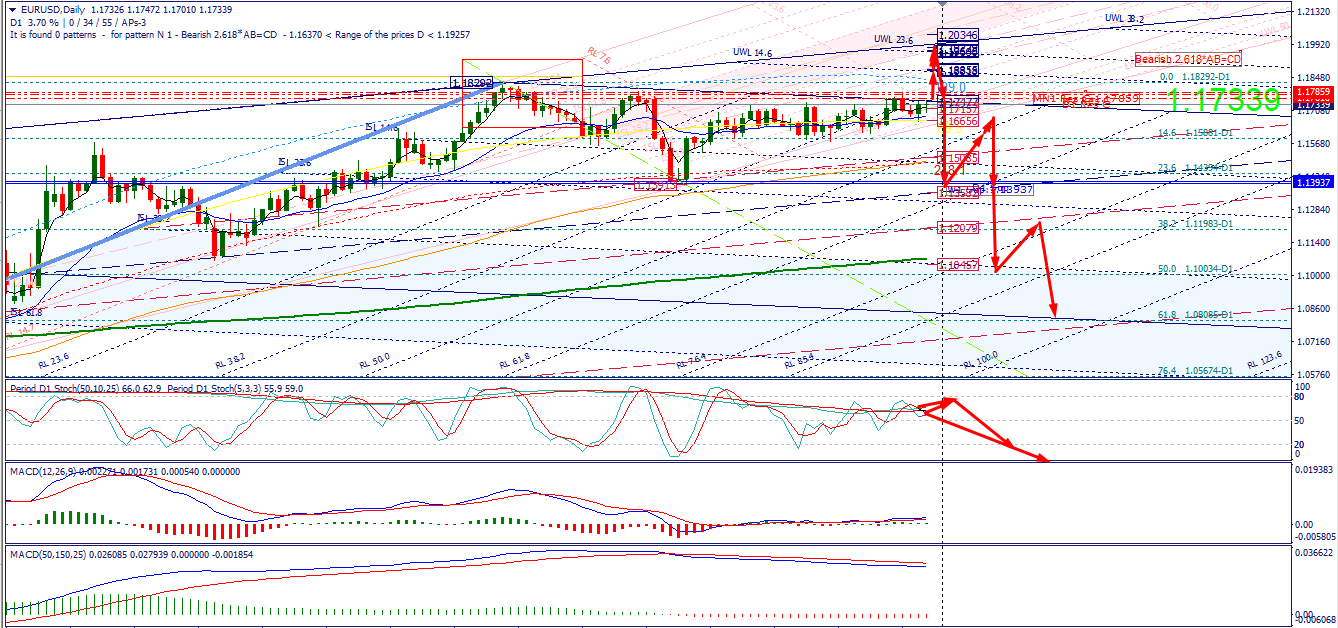The height and width of the screenshot is (628, 1338).
Task: Select the red "Bearish 2.618*AB=CD" pattern label box
Action: coord(1187,59)
